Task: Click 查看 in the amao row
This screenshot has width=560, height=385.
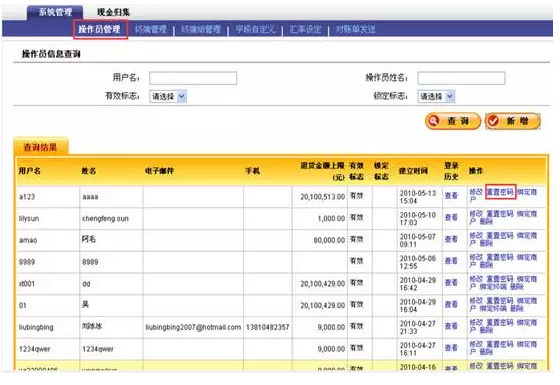Action: 451,239
